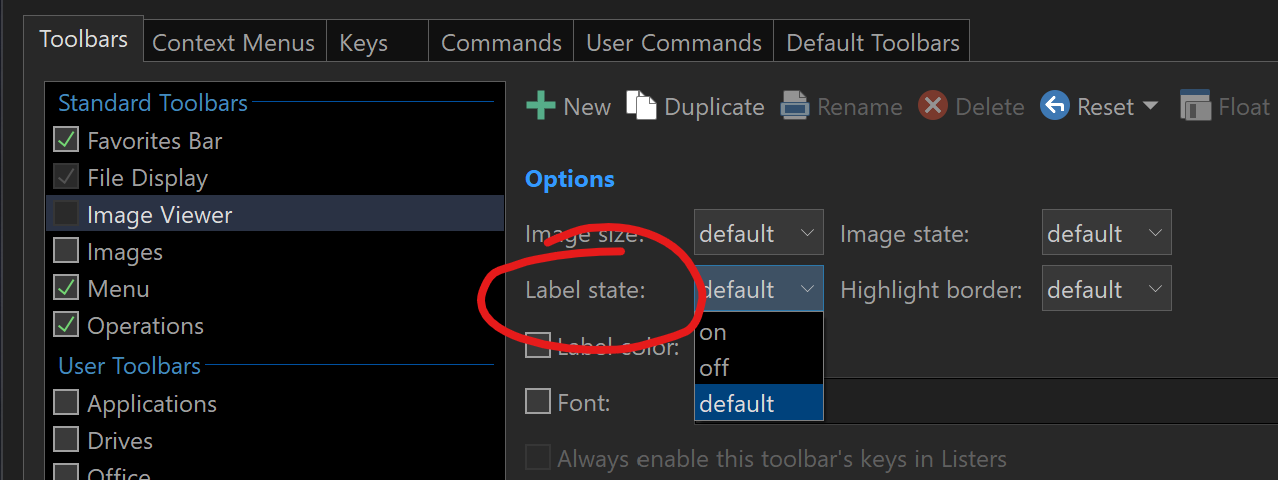
Task: Choose "on" in the Label state list
Action: point(758,332)
